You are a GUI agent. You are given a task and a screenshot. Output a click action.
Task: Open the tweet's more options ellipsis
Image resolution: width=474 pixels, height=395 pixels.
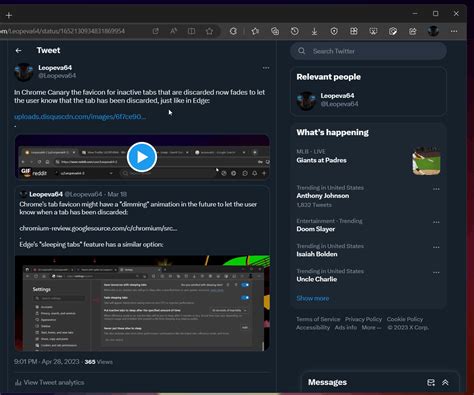click(266, 68)
